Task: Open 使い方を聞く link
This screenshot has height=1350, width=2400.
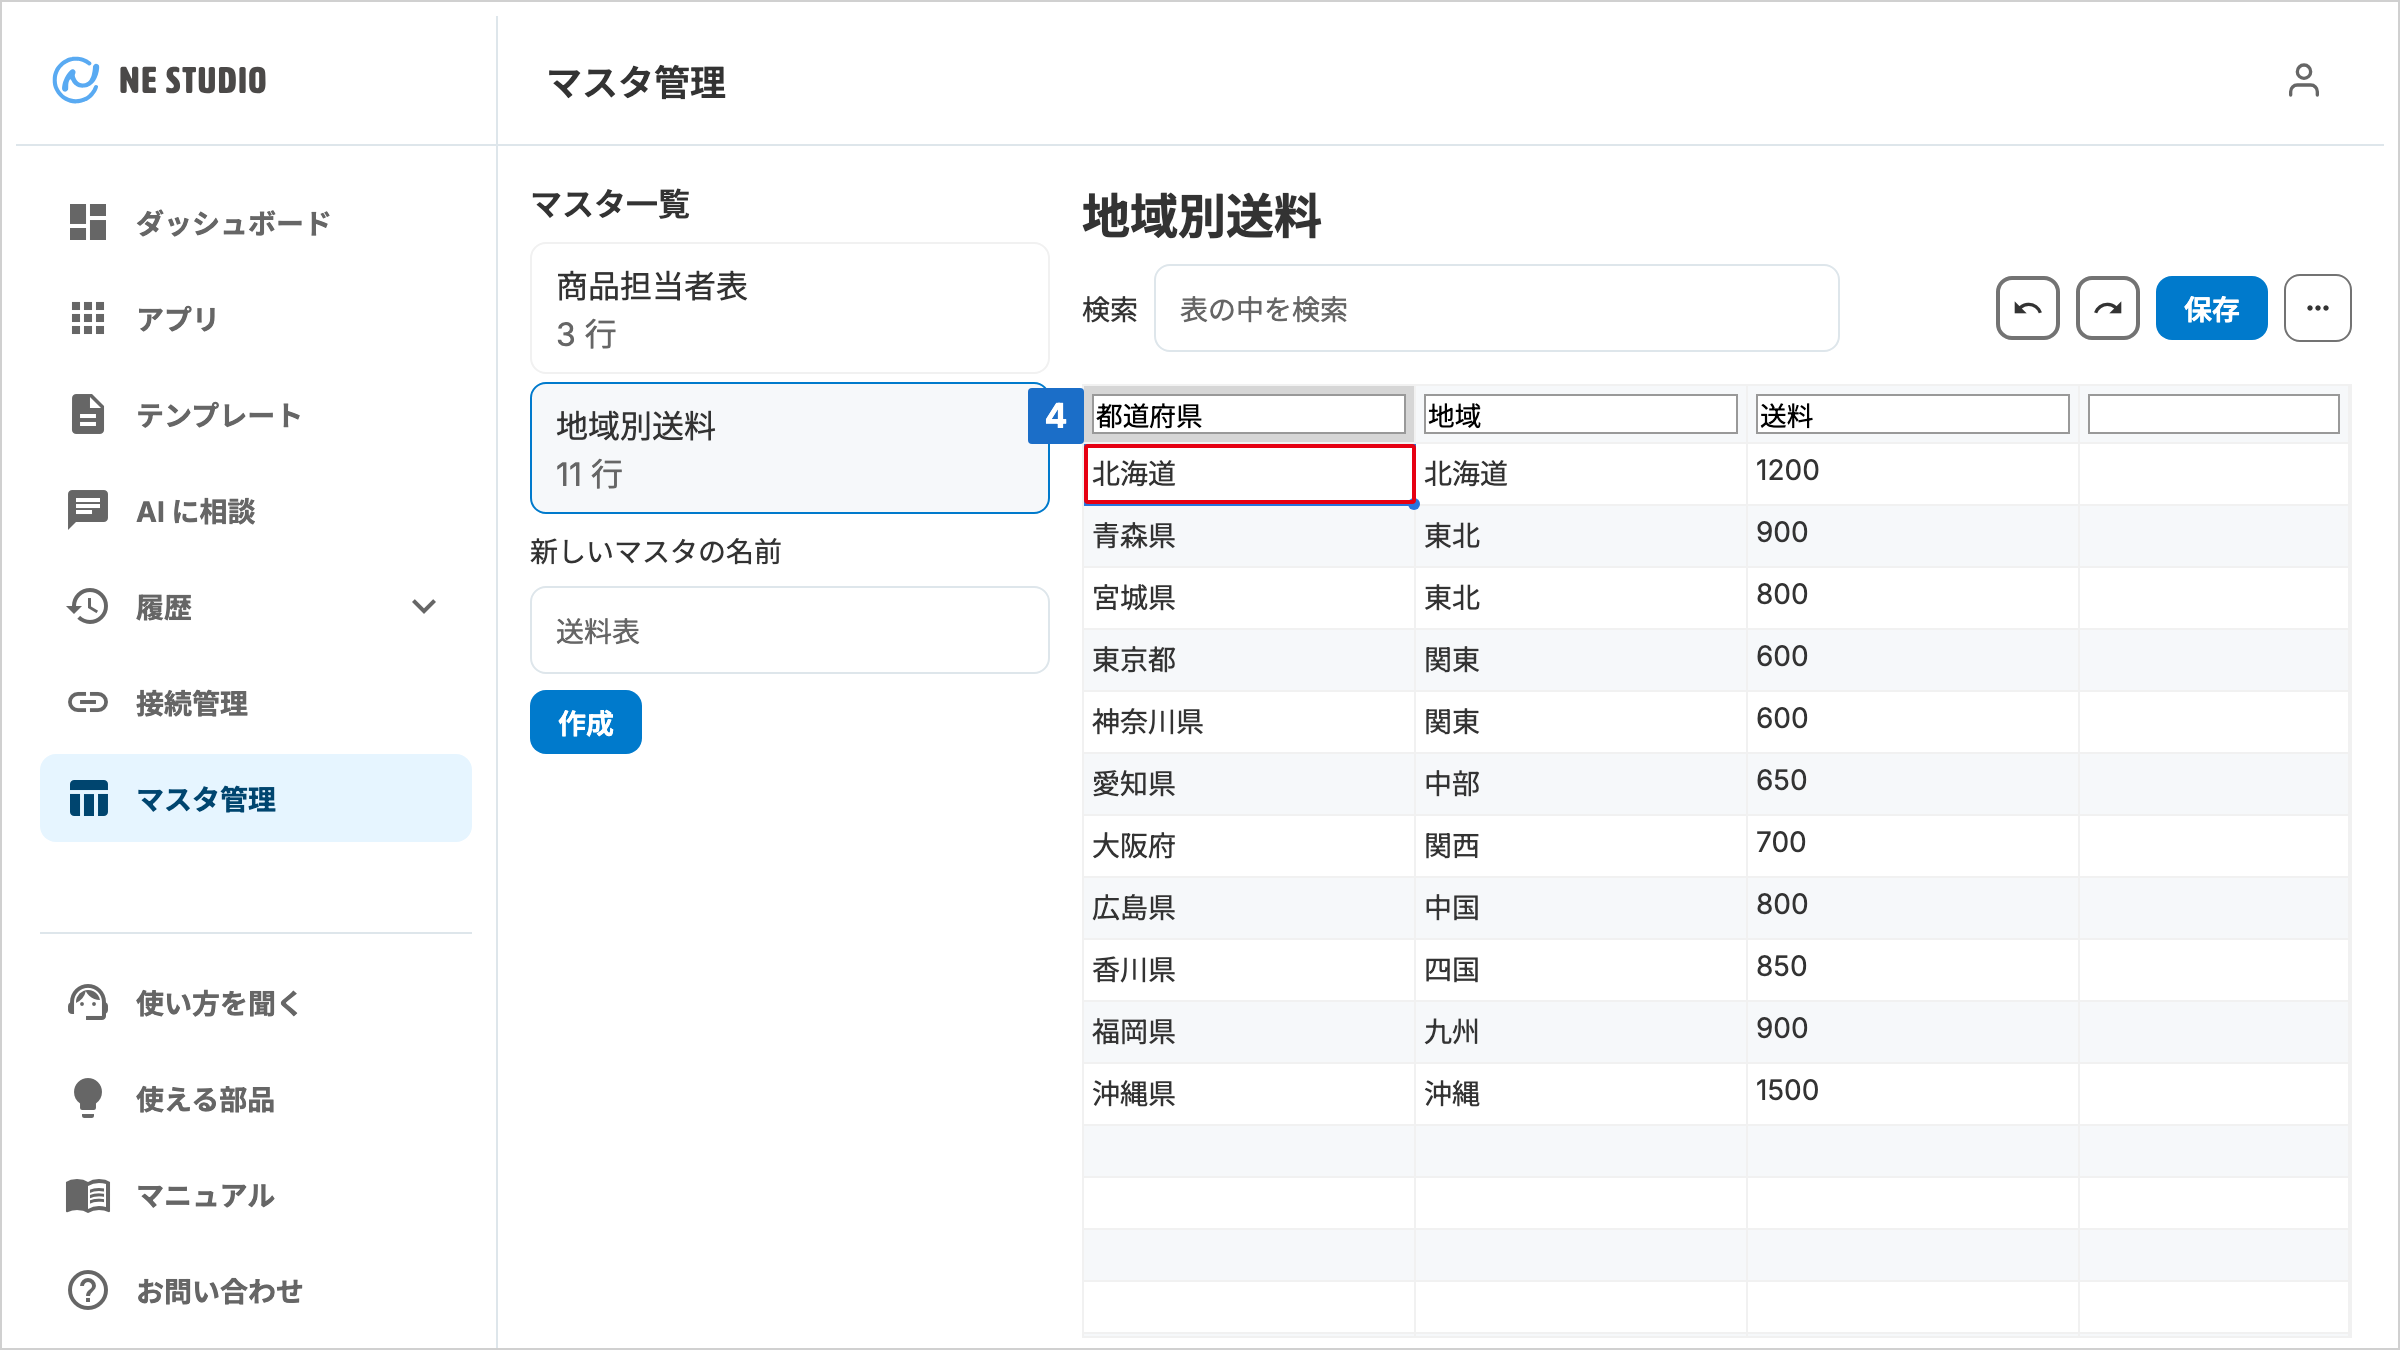Action: [x=256, y=1002]
